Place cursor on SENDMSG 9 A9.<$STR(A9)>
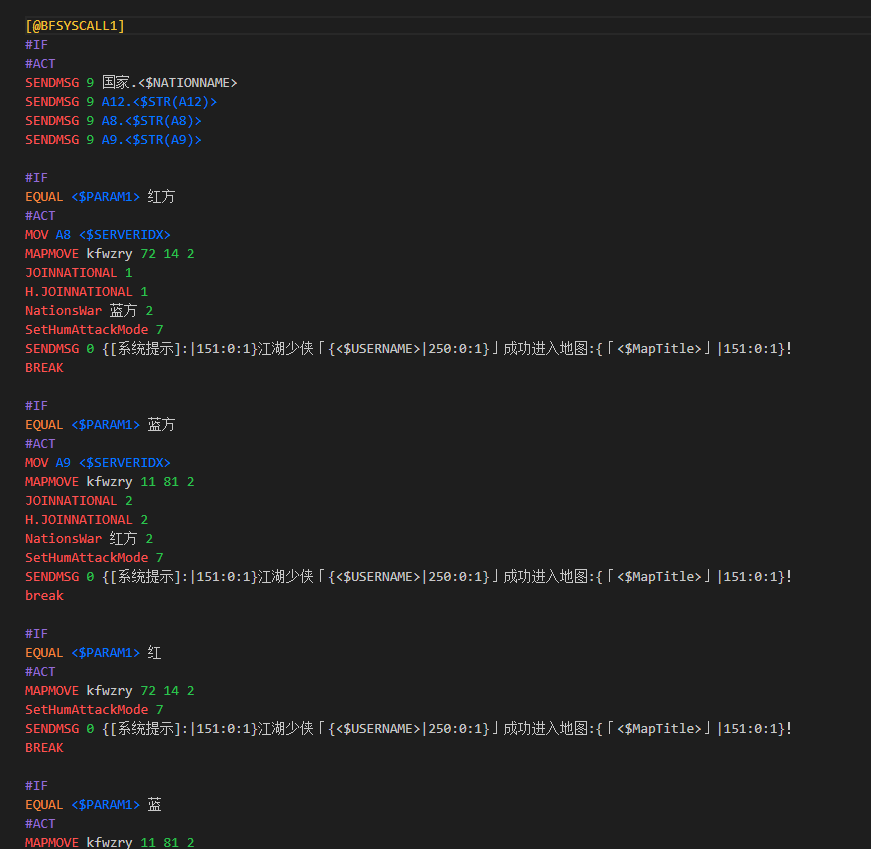 click(x=113, y=139)
